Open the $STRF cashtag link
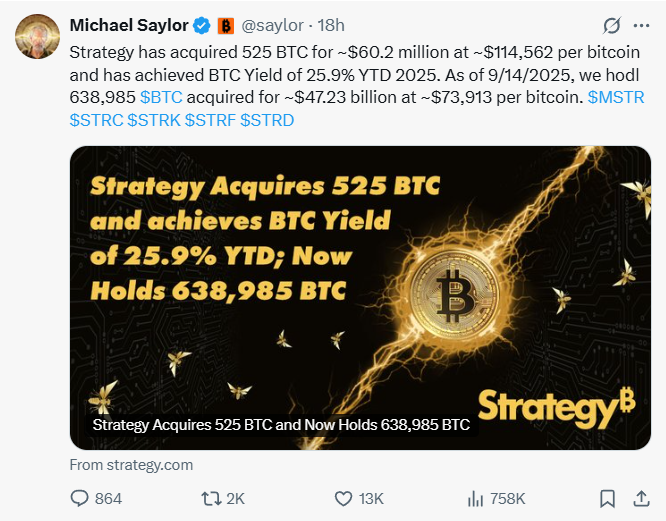 pos(209,120)
